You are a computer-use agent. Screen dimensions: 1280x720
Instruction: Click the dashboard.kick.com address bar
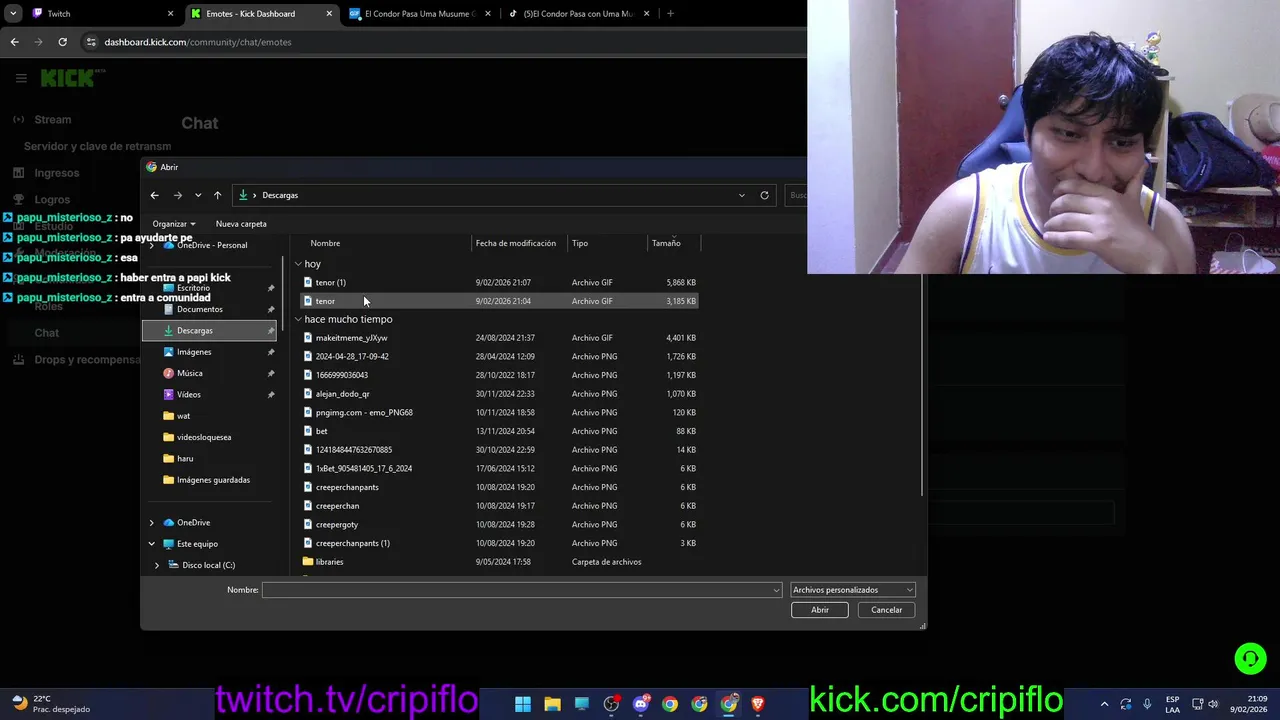click(198, 42)
